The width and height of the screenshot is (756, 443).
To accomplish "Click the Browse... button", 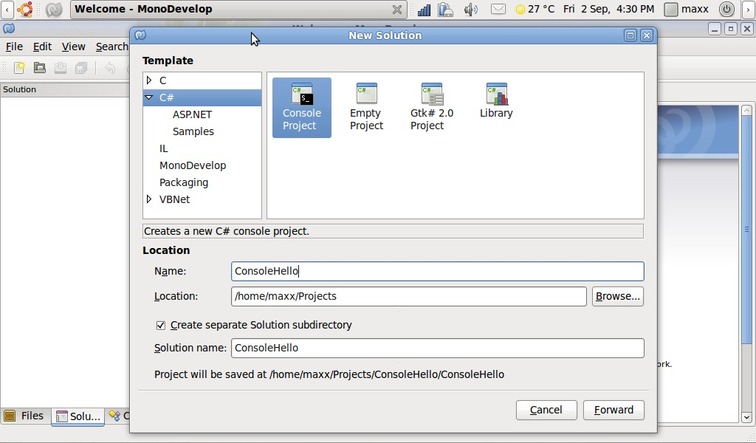I will [618, 296].
